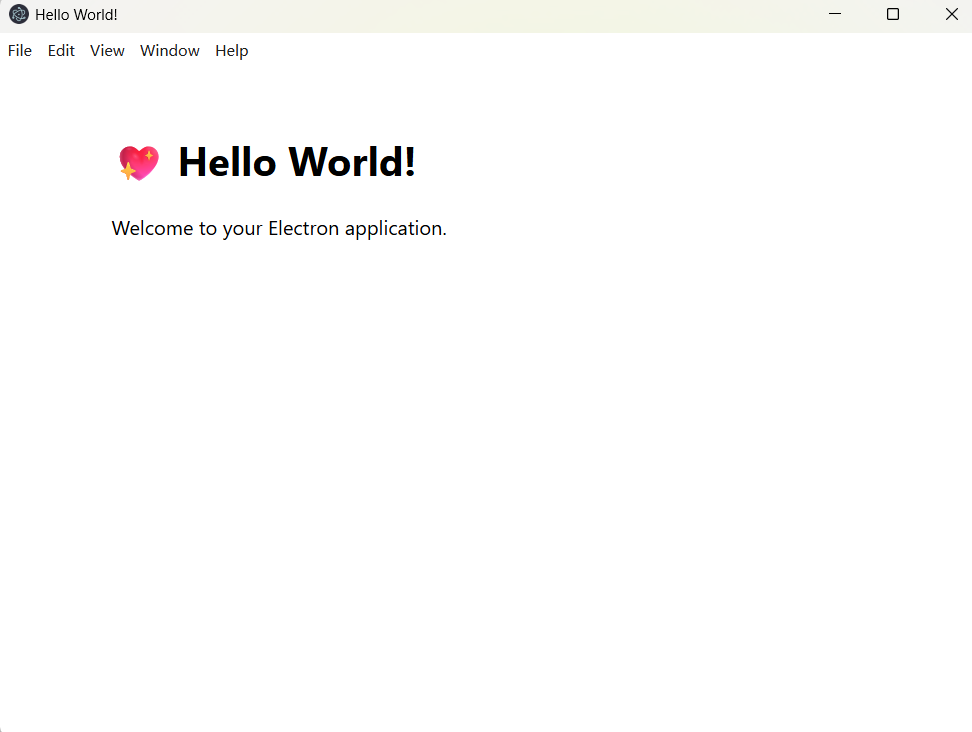Maximize the Hello World window
Viewport: 972px width, 732px height.
point(893,14)
